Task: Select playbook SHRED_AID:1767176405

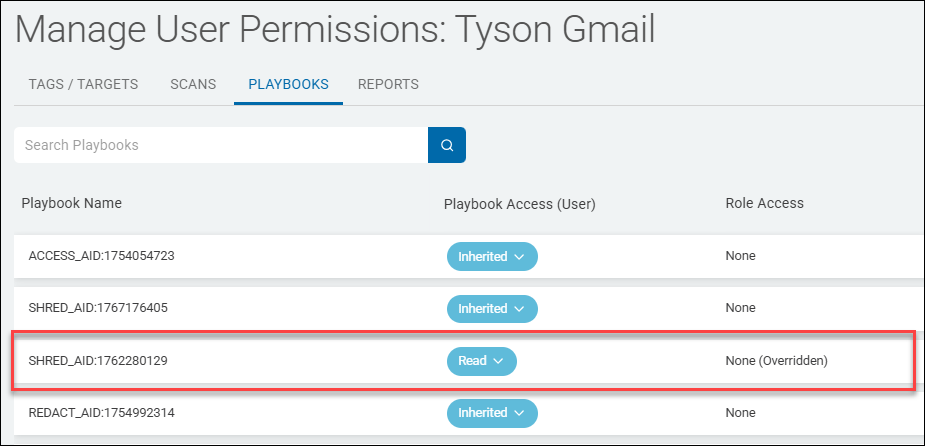Action: pos(98,308)
